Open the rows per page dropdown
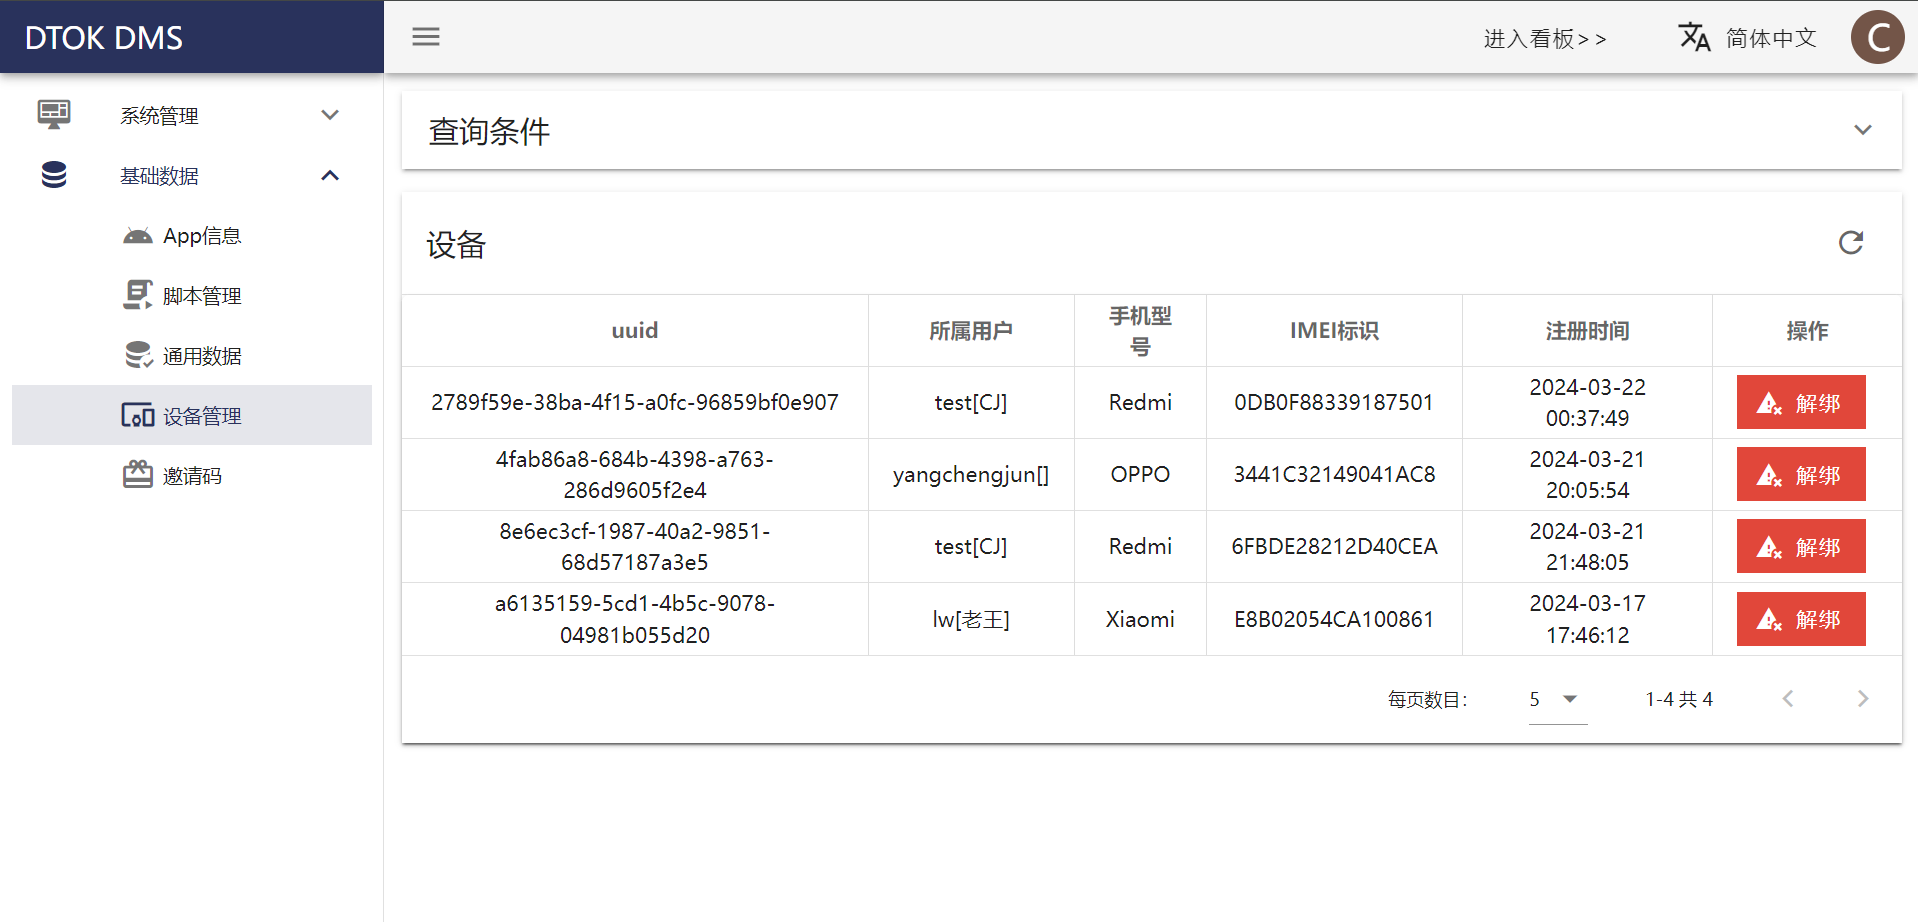This screenshot has height=922, width=1918. click(1558, 699)
